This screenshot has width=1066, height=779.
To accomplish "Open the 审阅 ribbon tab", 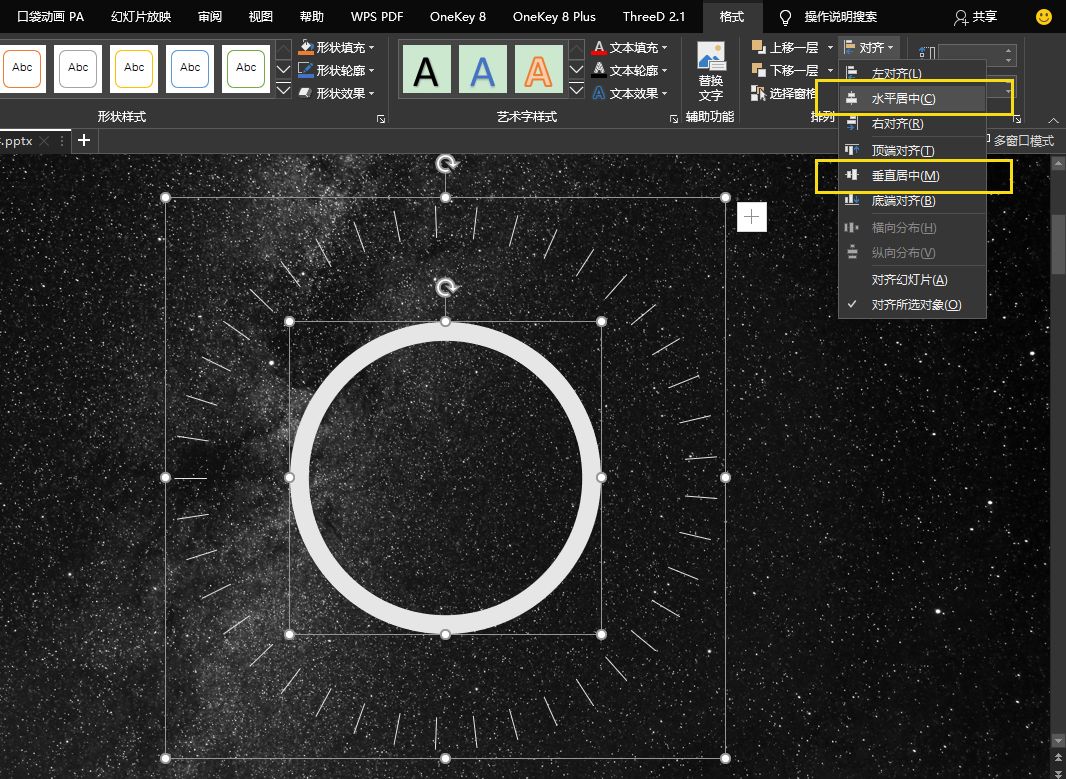I will [x=210, y=16].
